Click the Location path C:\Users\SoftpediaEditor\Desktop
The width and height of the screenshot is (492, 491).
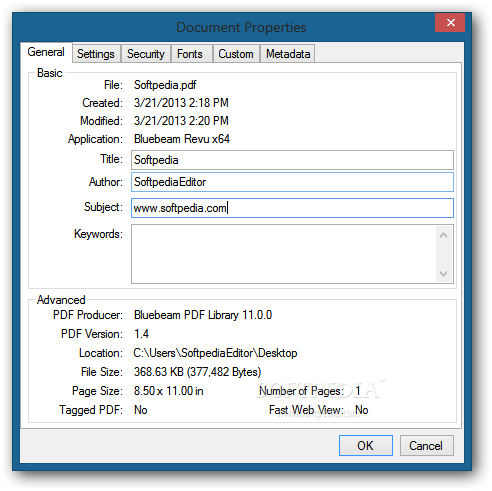[215, 353]
